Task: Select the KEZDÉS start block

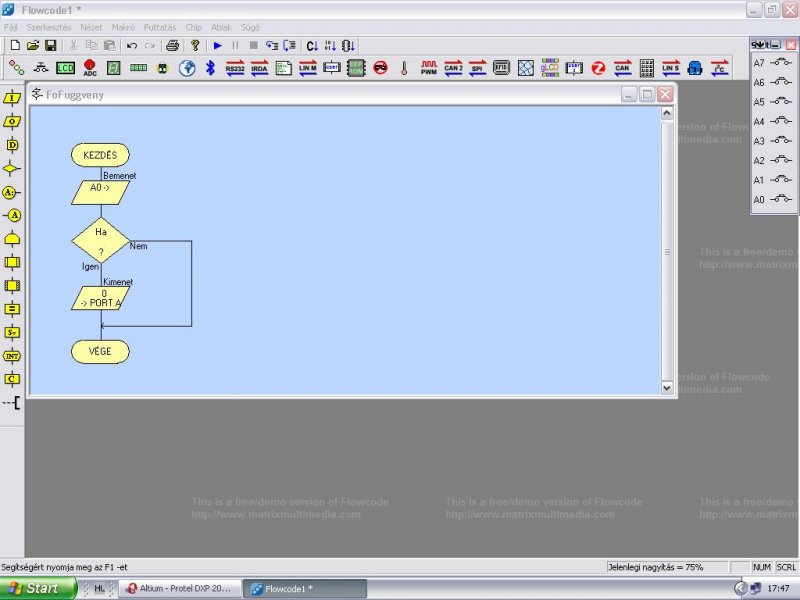Action: point(100,155)
